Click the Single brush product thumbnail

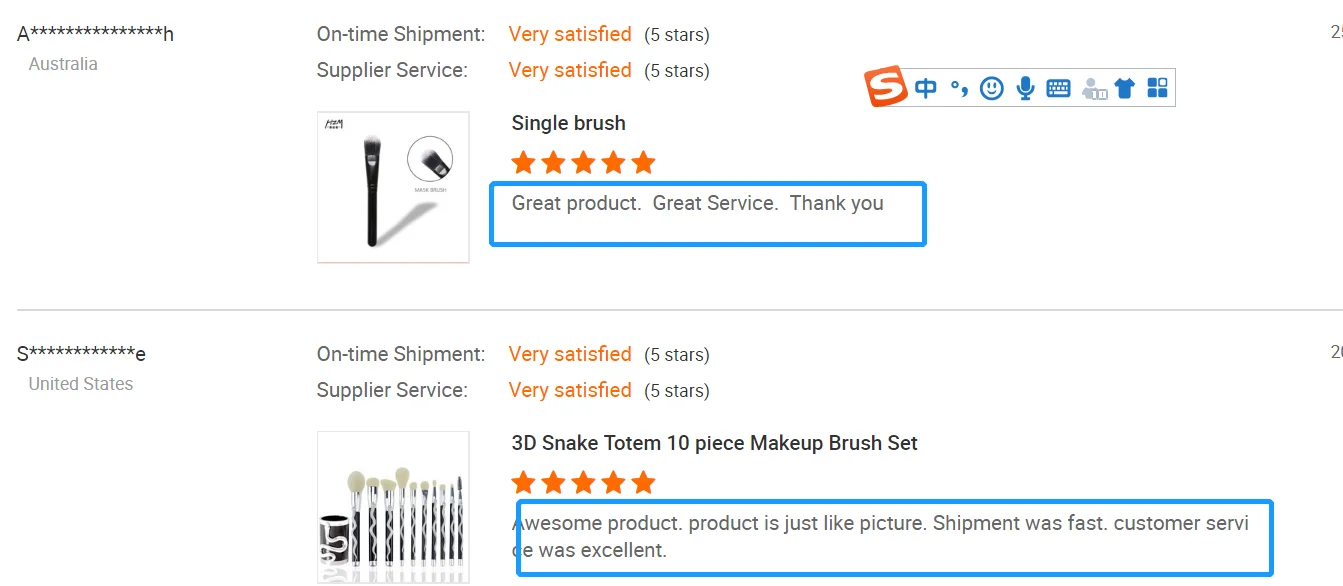coord(393,187)
